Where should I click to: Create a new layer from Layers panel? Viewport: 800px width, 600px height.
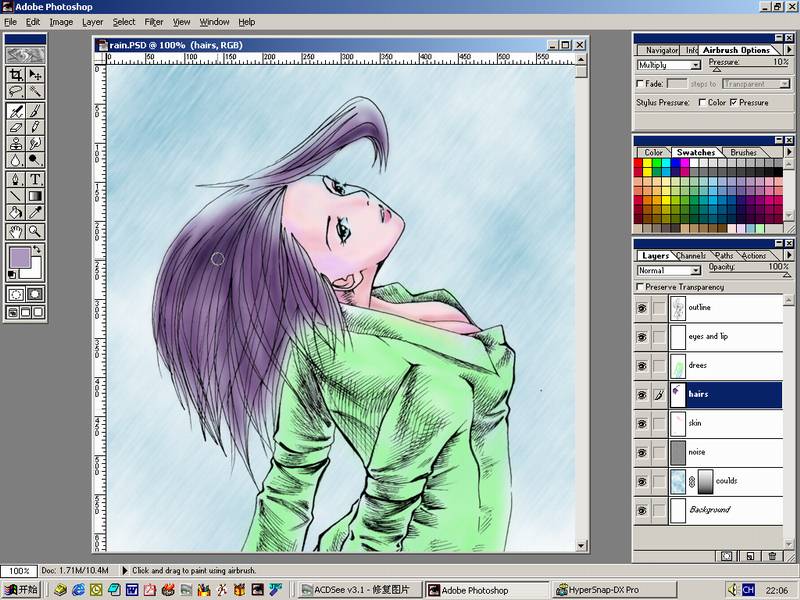pyautogui.click(x=750, y=556)
